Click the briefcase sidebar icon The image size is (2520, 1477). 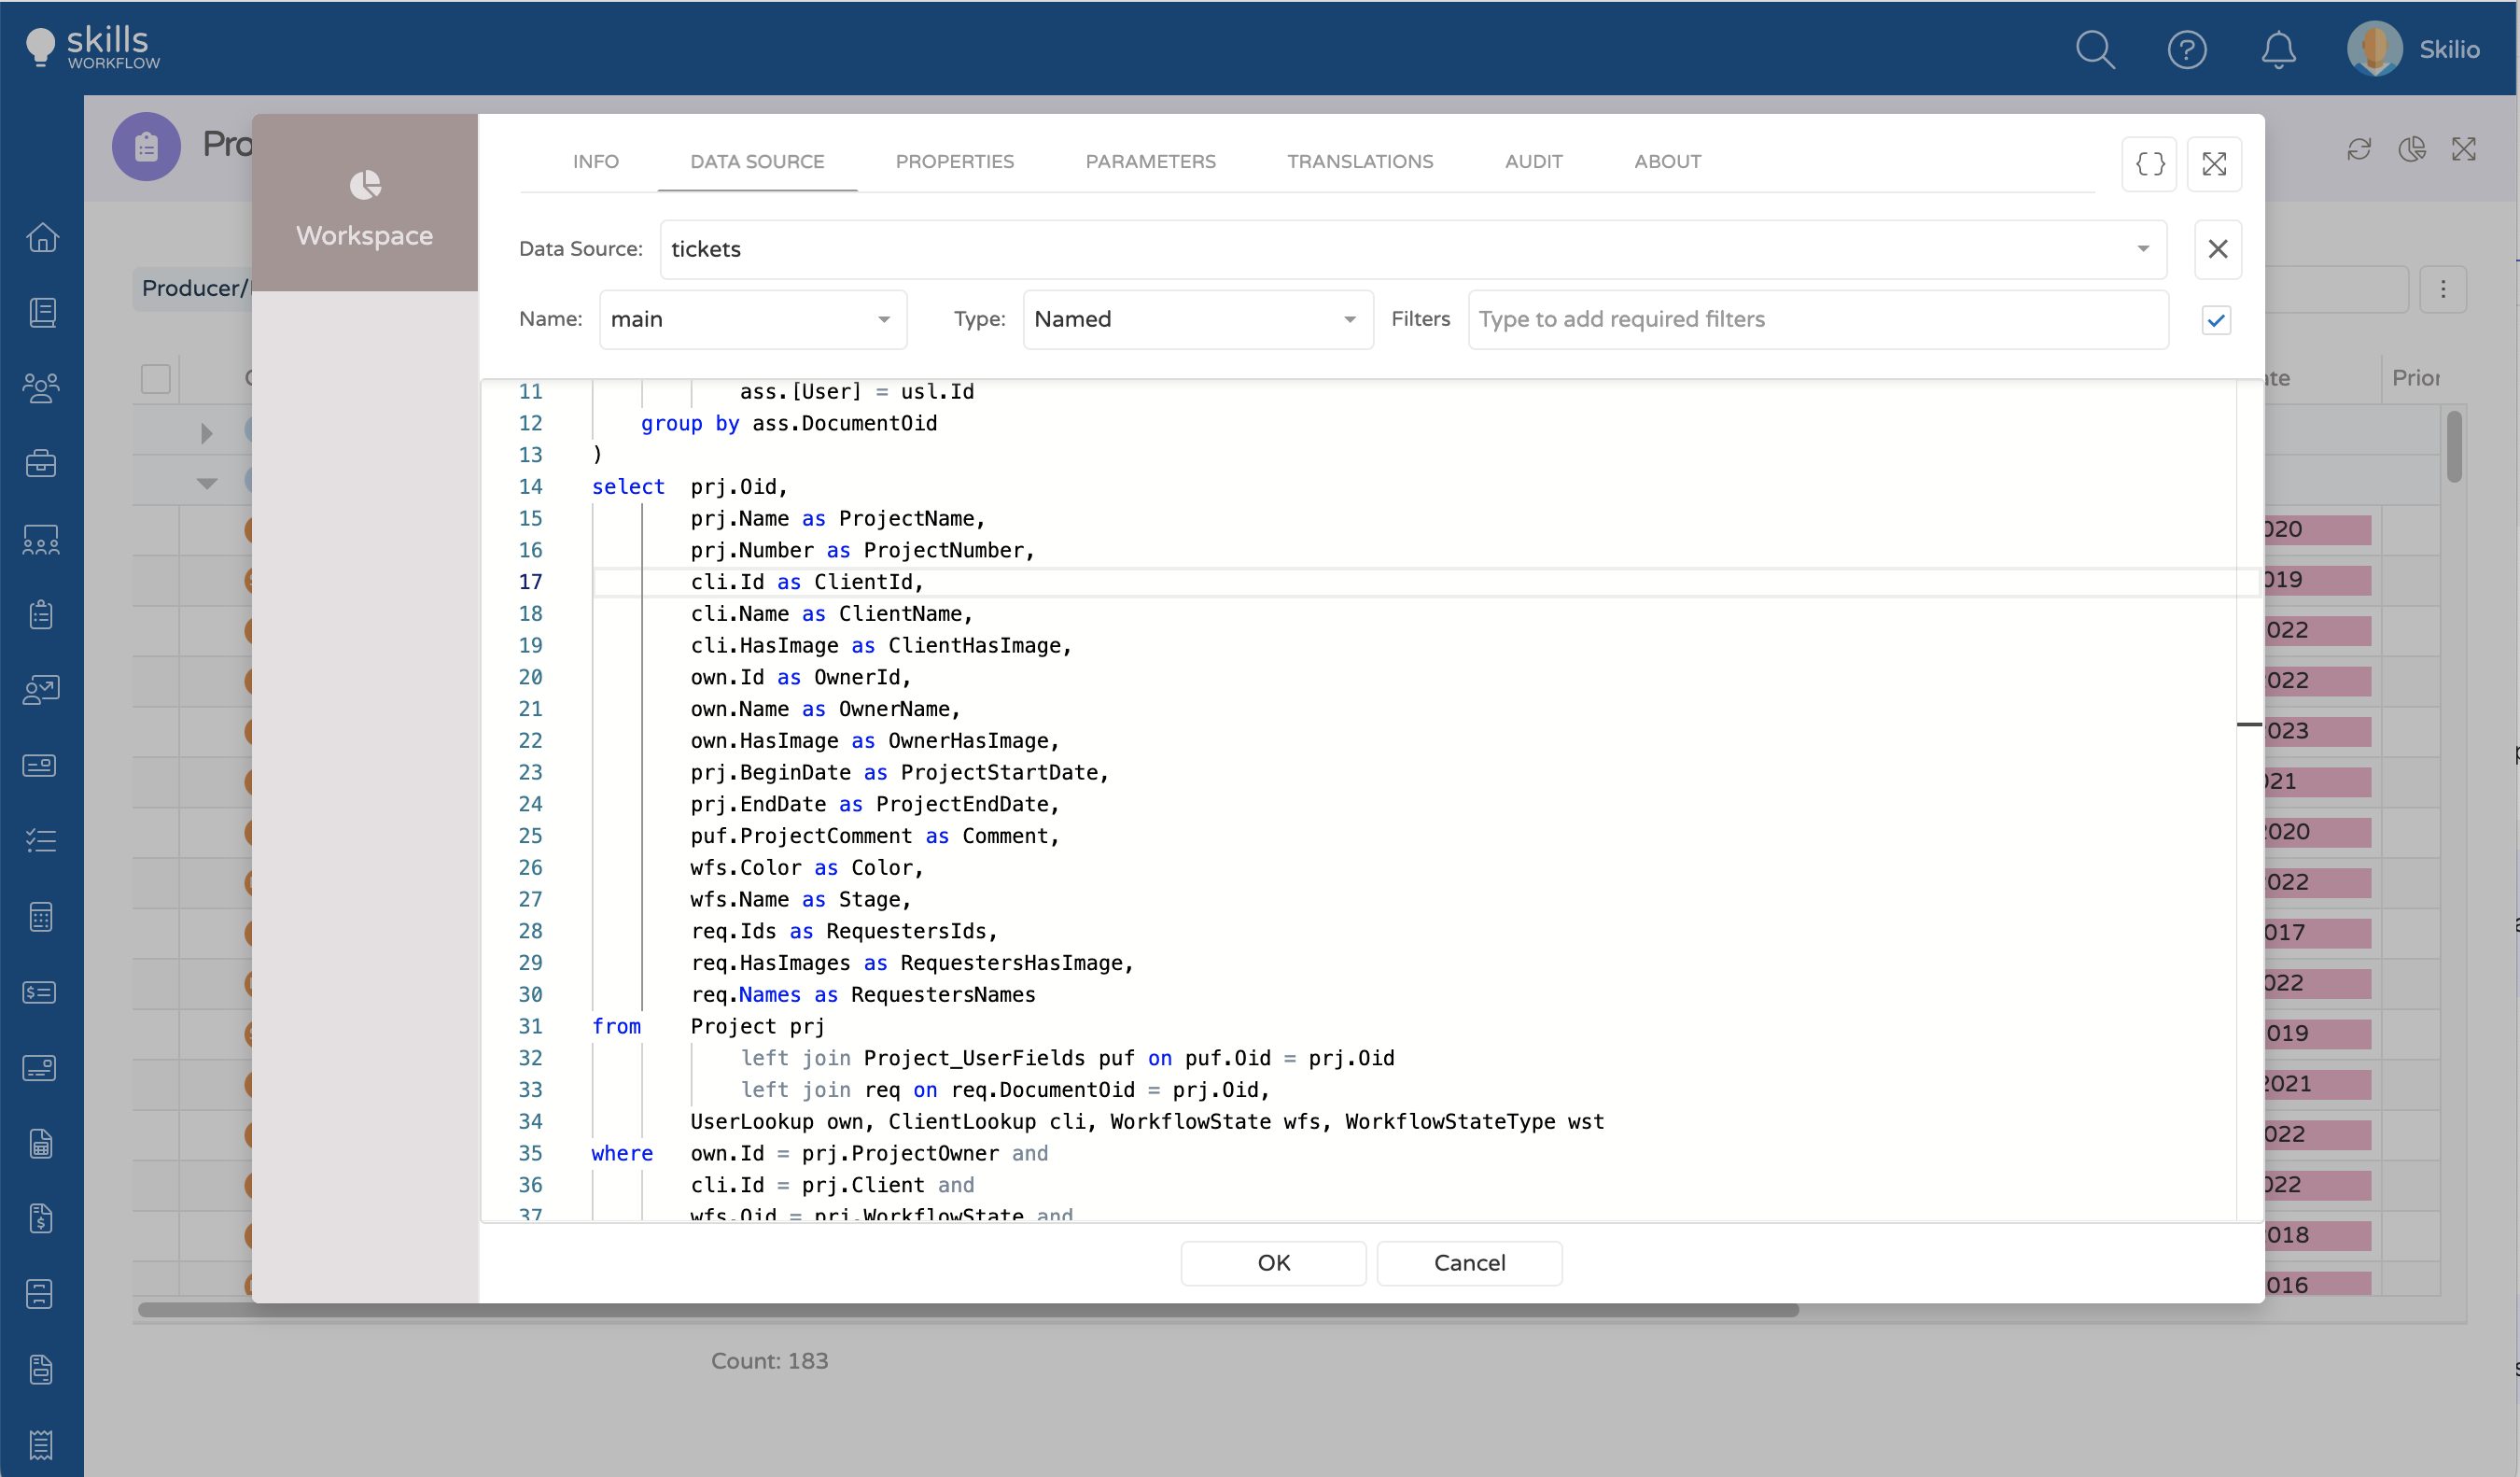tap(41, 463)
